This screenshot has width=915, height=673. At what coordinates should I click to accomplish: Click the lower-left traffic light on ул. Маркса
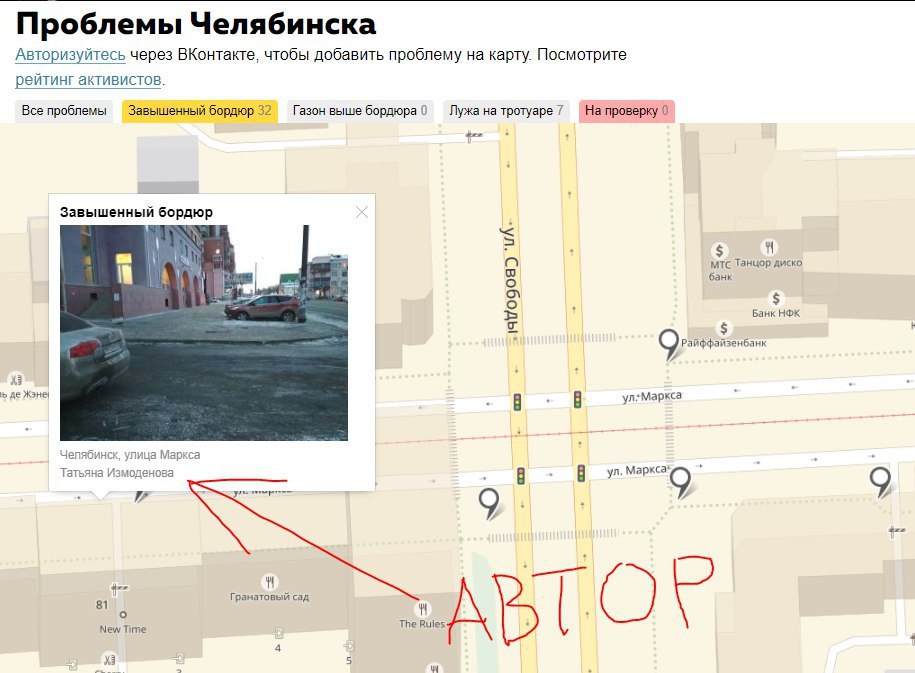pyautogui.click(x=521, y=476)
